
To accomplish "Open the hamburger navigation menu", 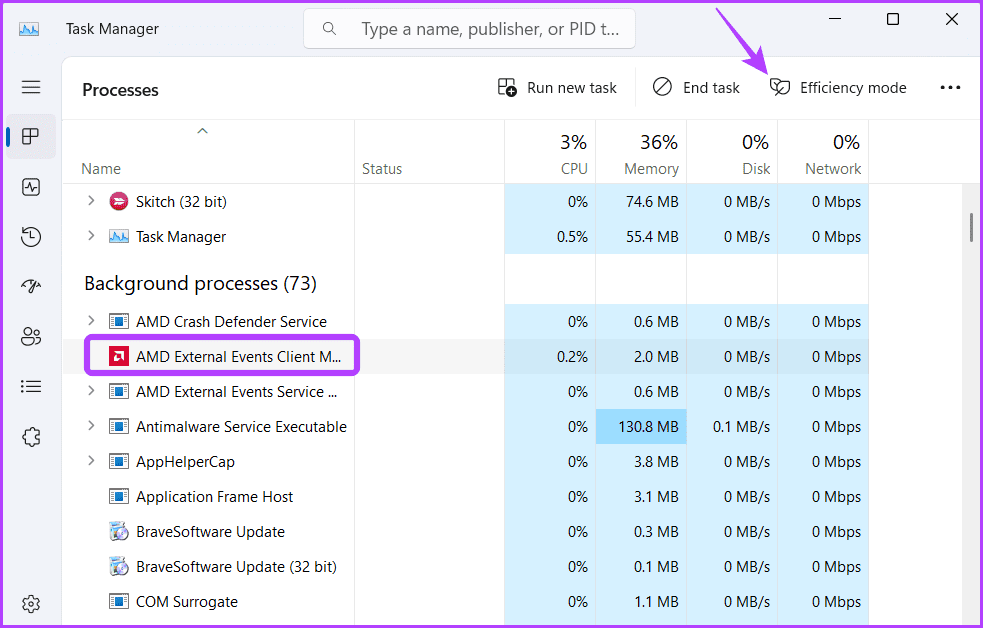I will click(31, 87).
